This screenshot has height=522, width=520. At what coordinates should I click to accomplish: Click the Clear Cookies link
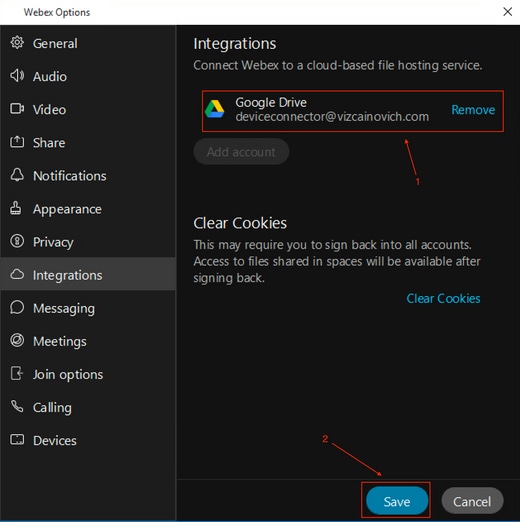coord(443,298)
